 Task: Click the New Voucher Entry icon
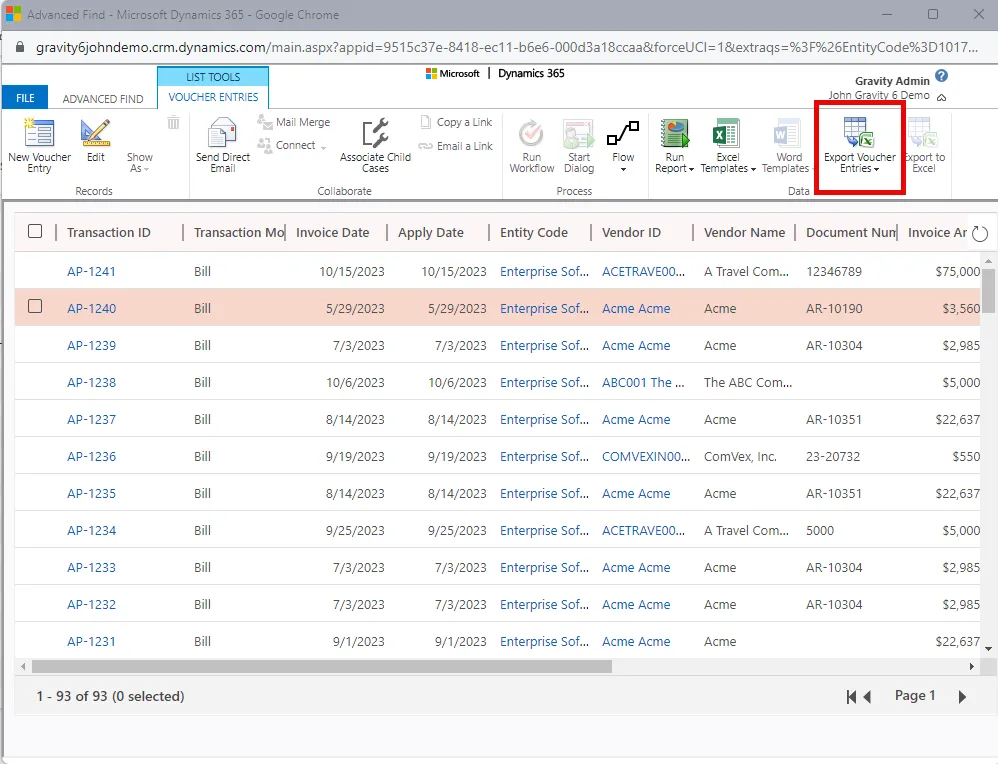(39, 132)
